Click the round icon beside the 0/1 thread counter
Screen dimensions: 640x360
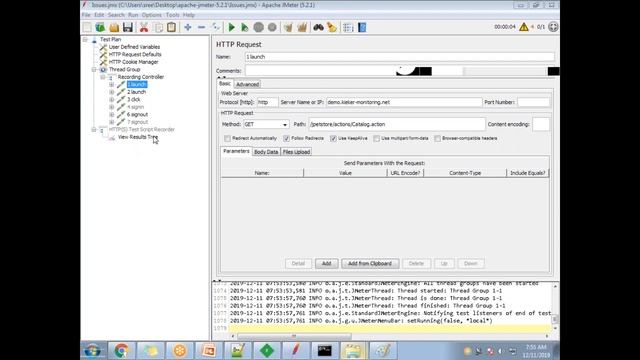point(553,27)
